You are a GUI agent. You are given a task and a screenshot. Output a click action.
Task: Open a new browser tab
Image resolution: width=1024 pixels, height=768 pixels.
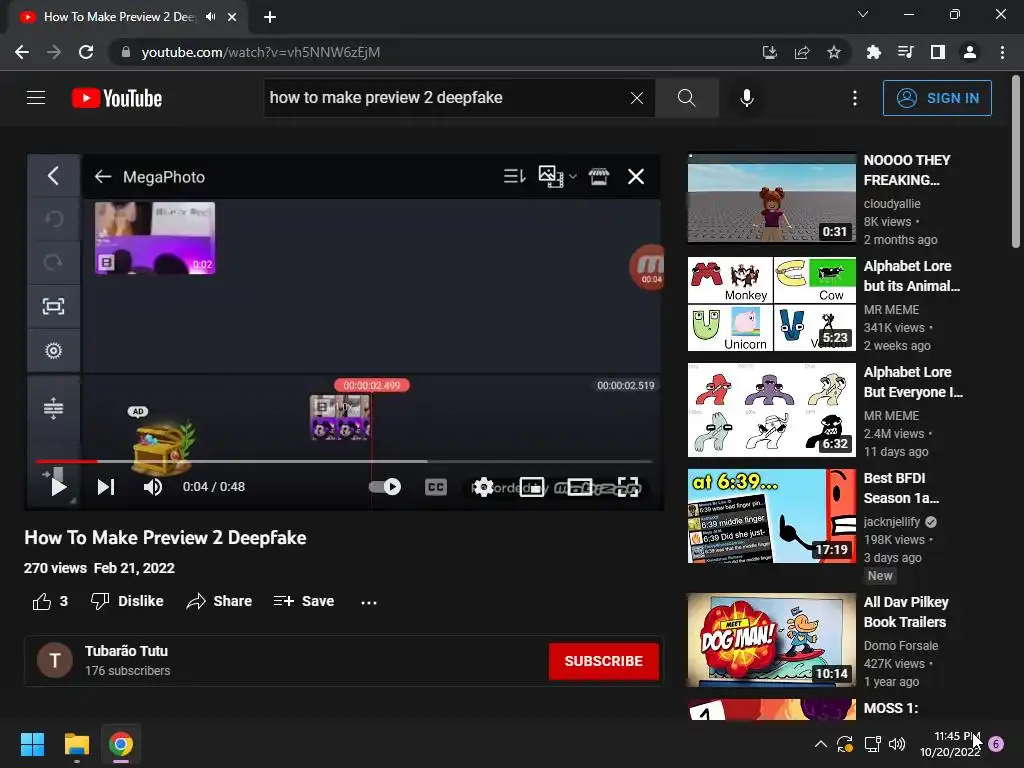click(x=270, y=17)
